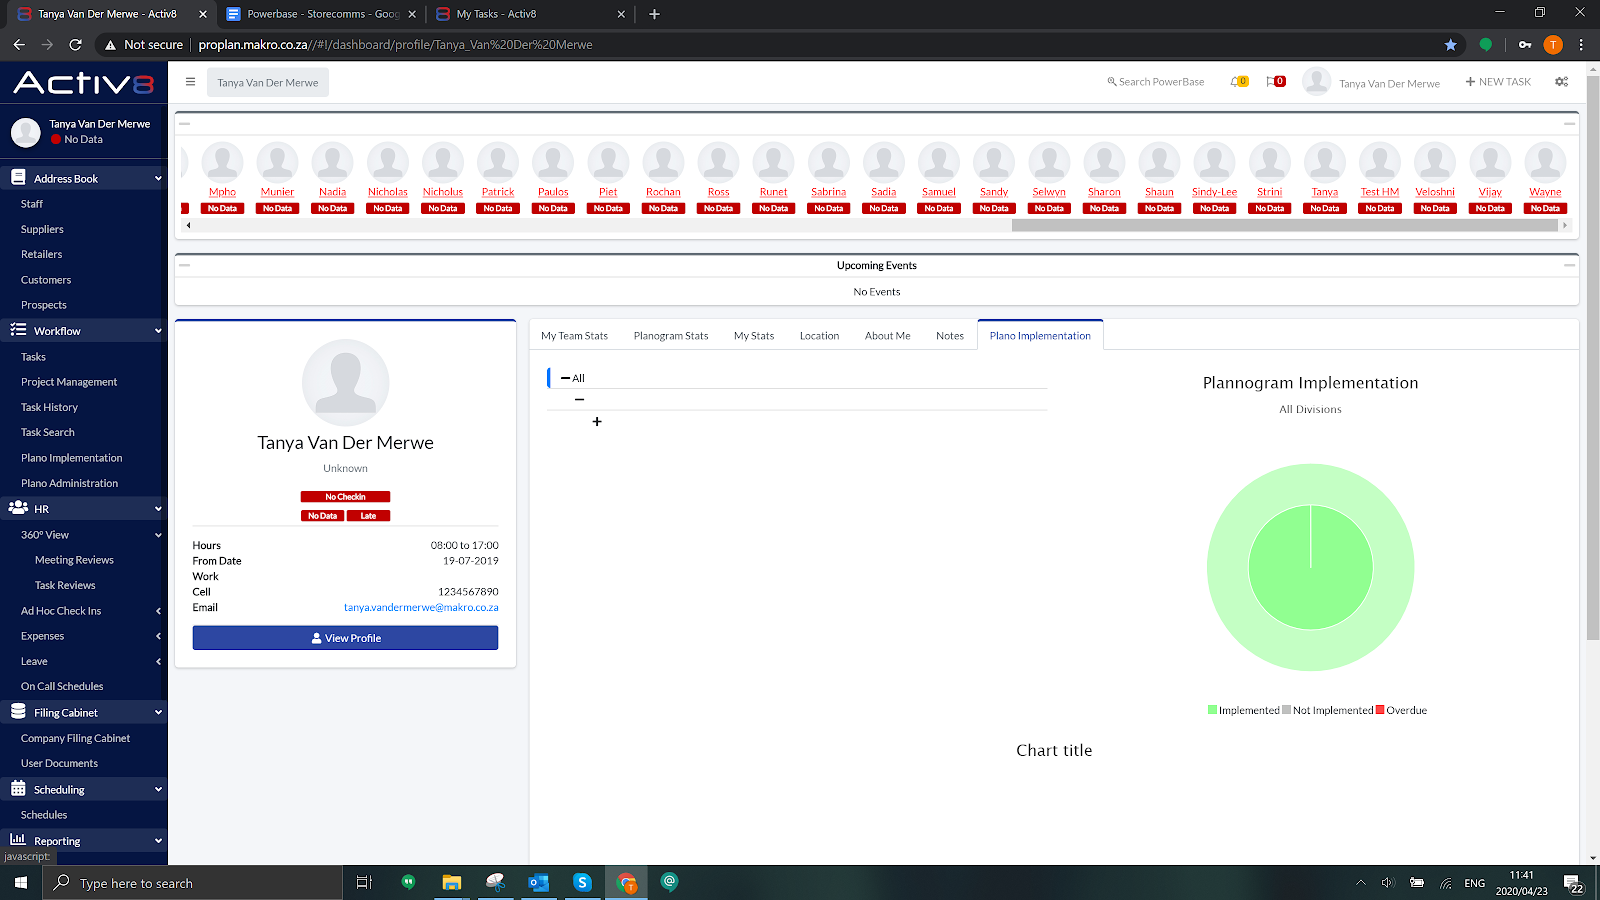Go to Task History in the sidebar

click(49, 407)
